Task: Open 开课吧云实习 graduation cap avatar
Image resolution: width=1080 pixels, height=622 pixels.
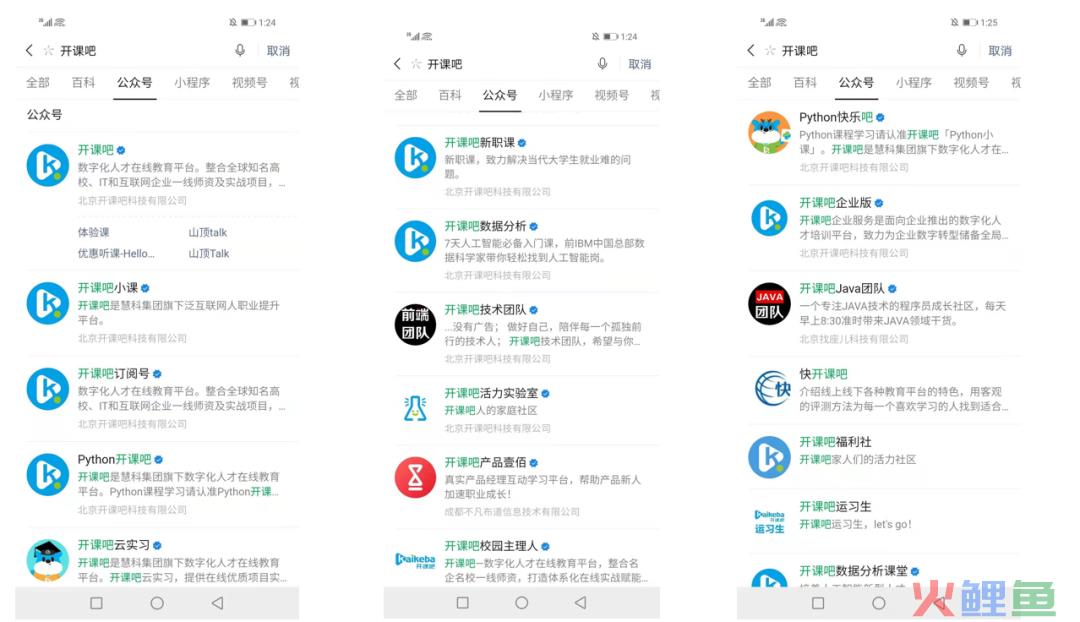Action: pyautogui.click(x=48, y=561)
